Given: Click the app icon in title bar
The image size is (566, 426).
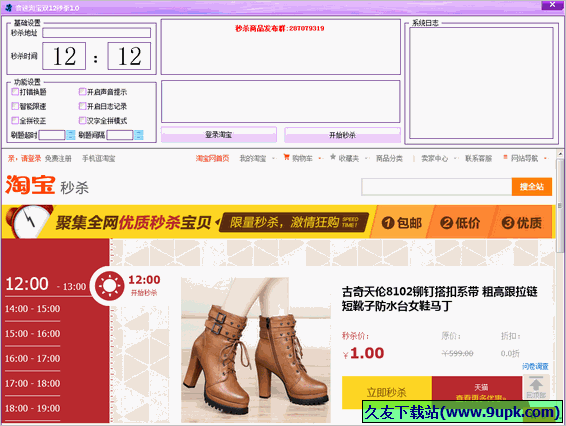Looking at the screenshot, I should (9, 7).
